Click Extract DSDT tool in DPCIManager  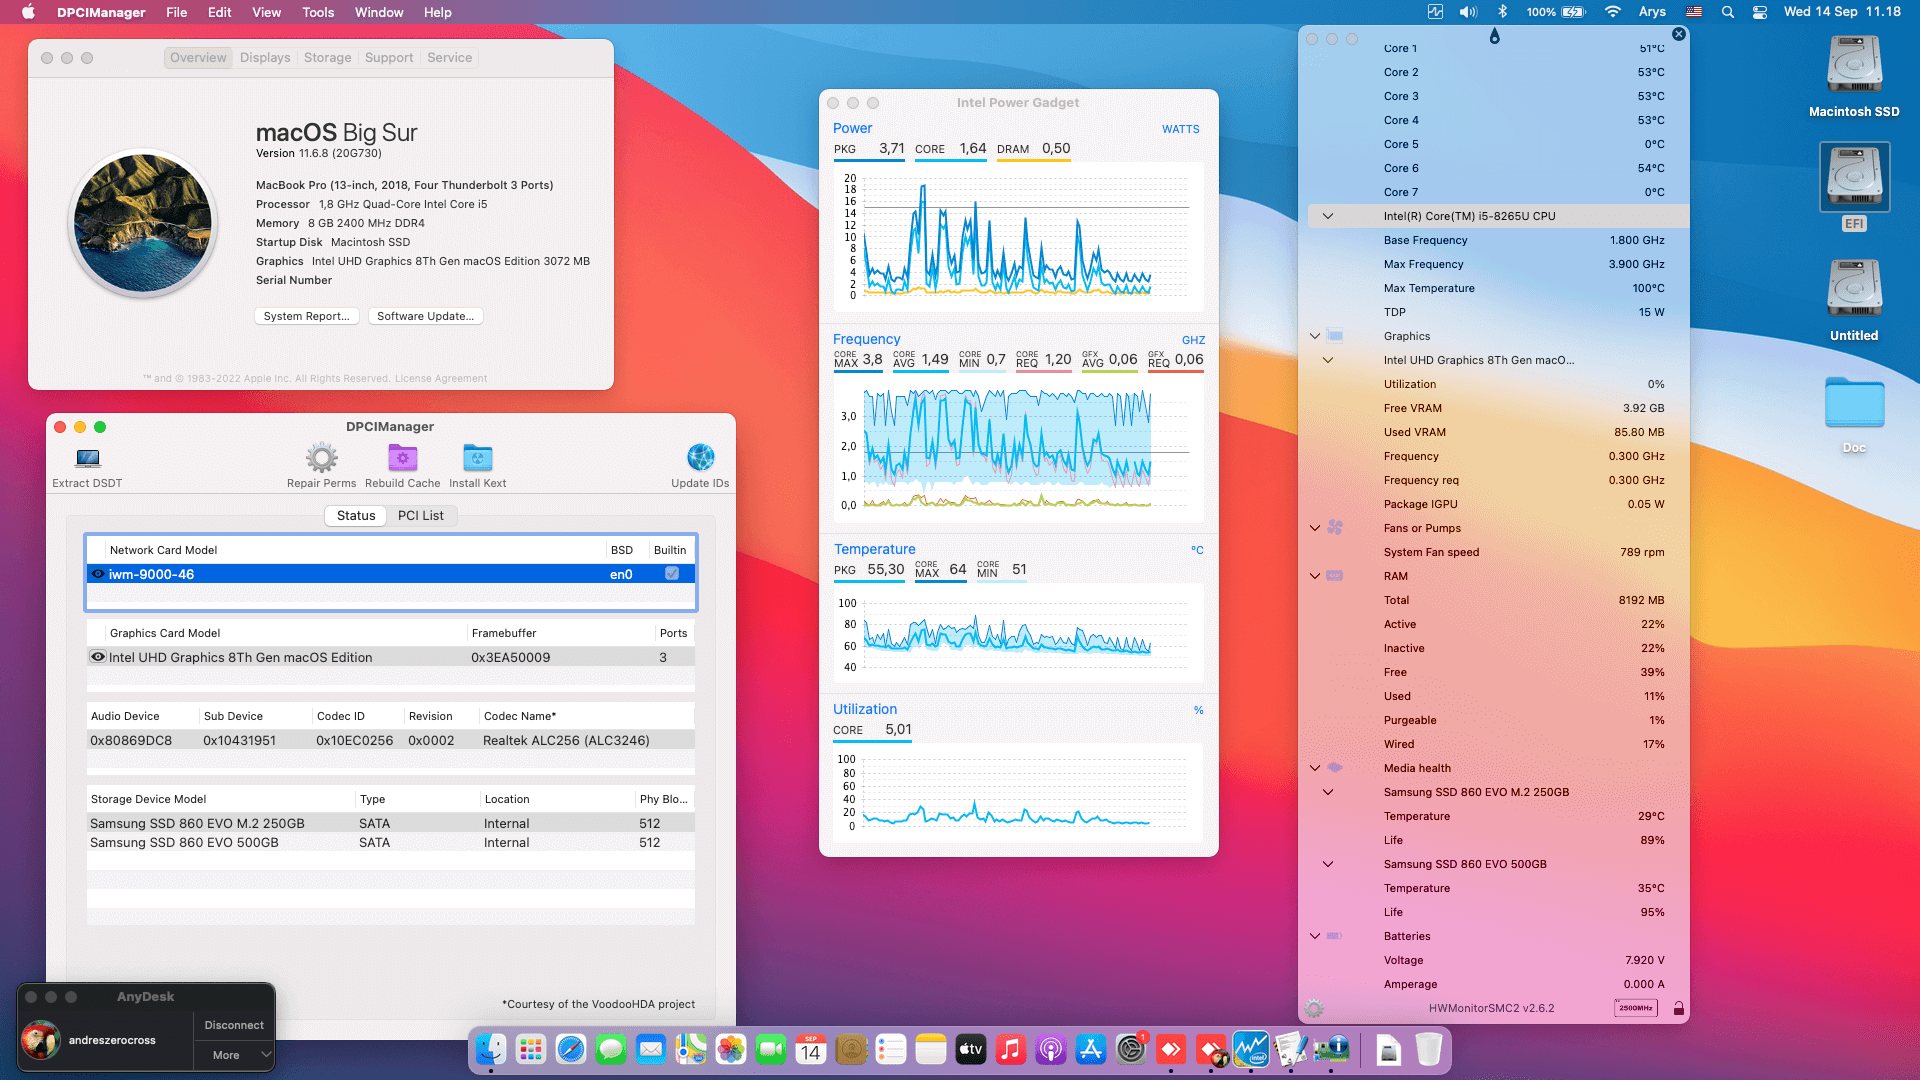coord(87,467)
